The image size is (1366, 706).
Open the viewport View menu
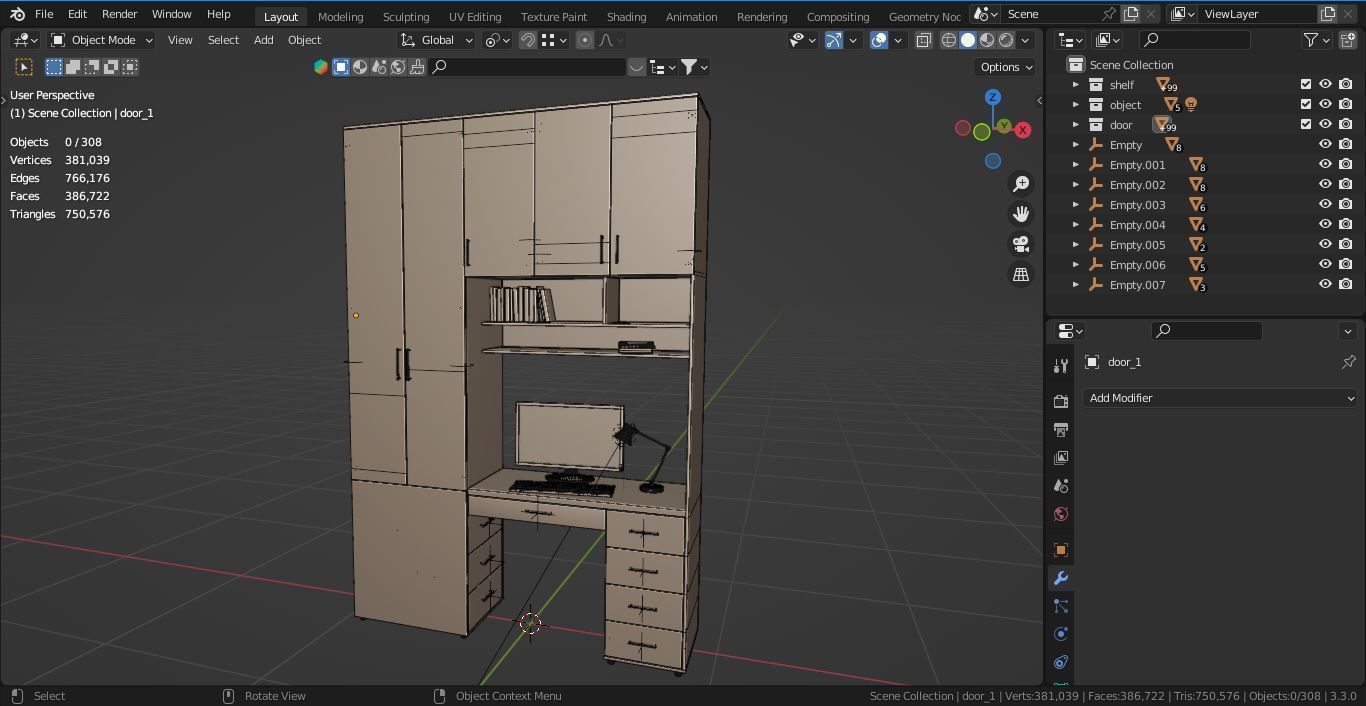coord(180,40)
